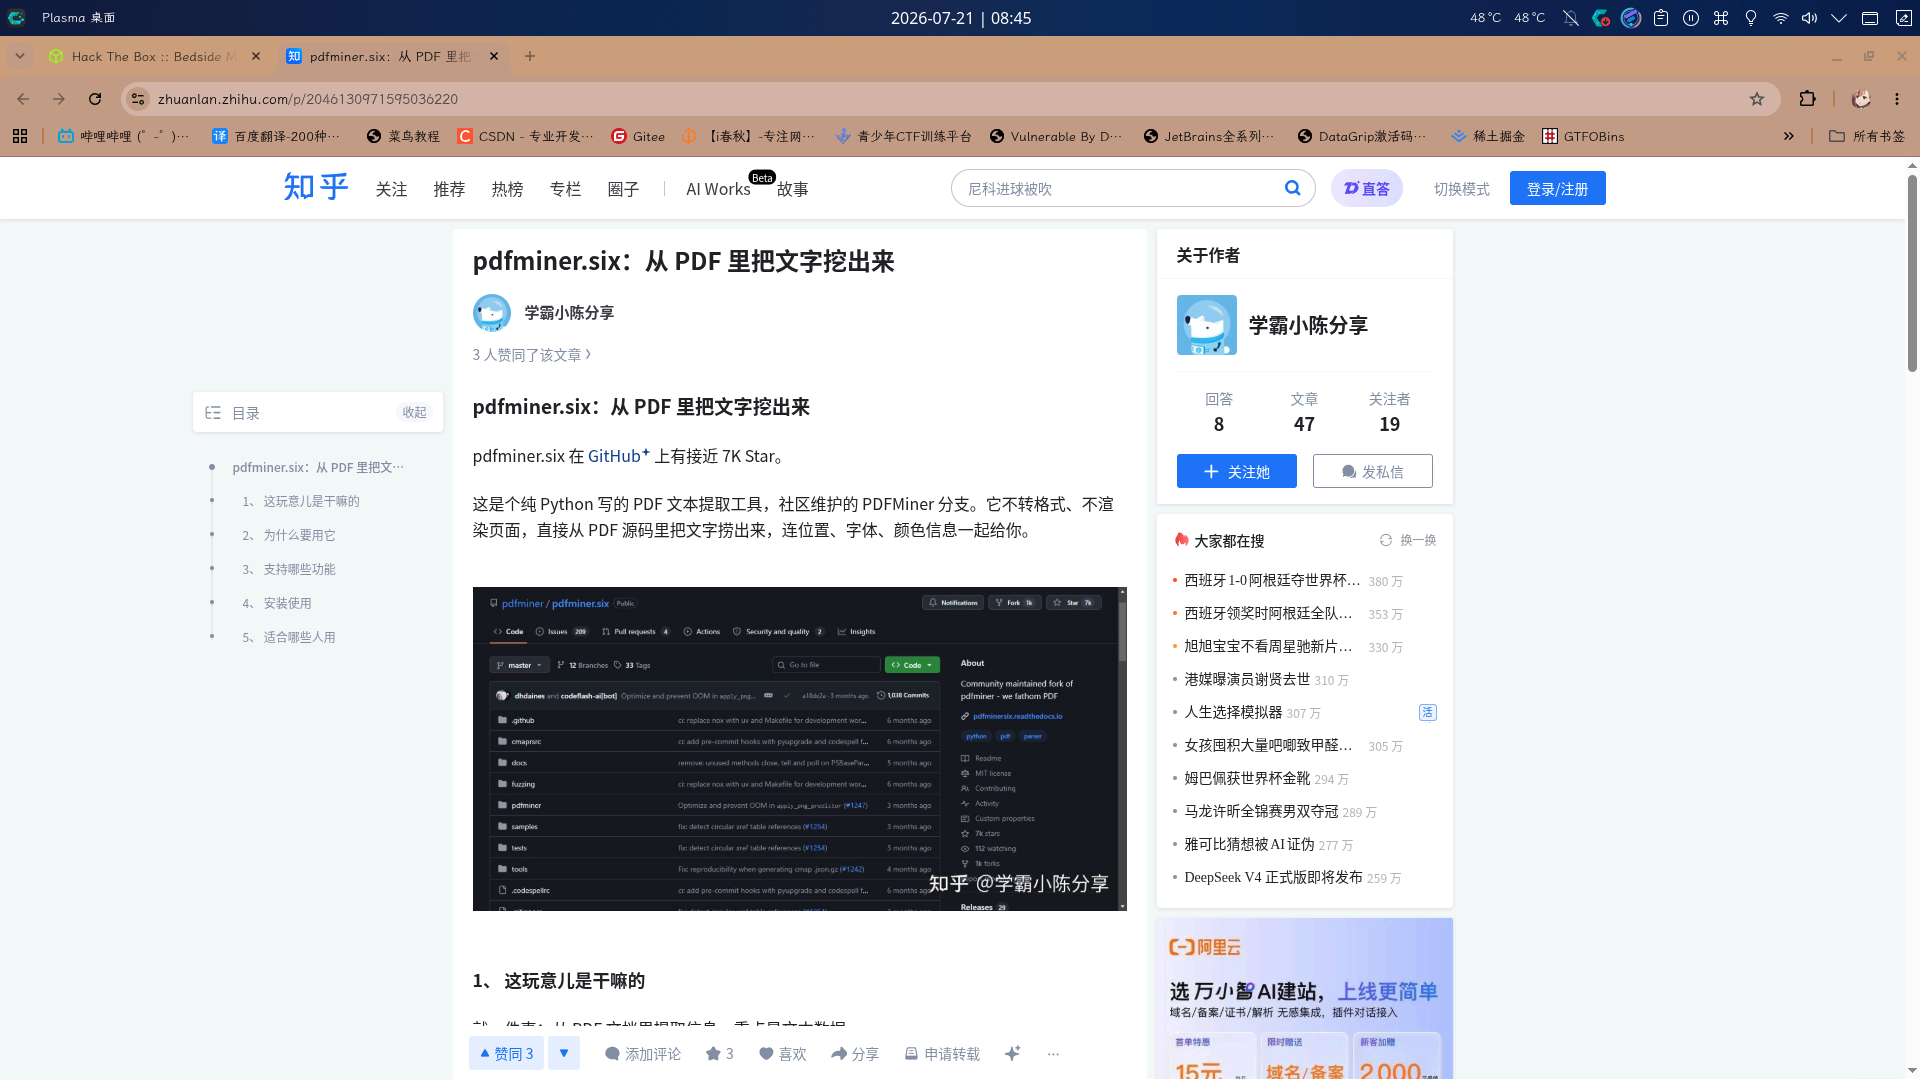1920x1080 pixels.
Task: Downvote the article with down arrow
Action: [564, 1053]
